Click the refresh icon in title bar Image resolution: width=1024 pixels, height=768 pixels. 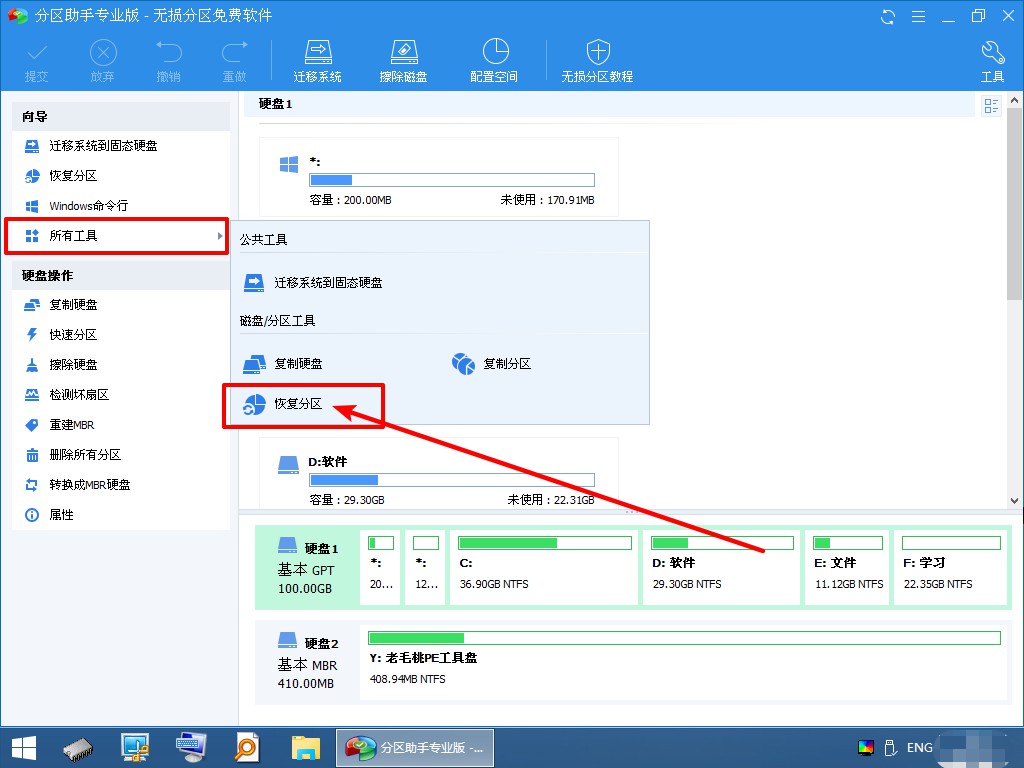(x=888, y=16)
